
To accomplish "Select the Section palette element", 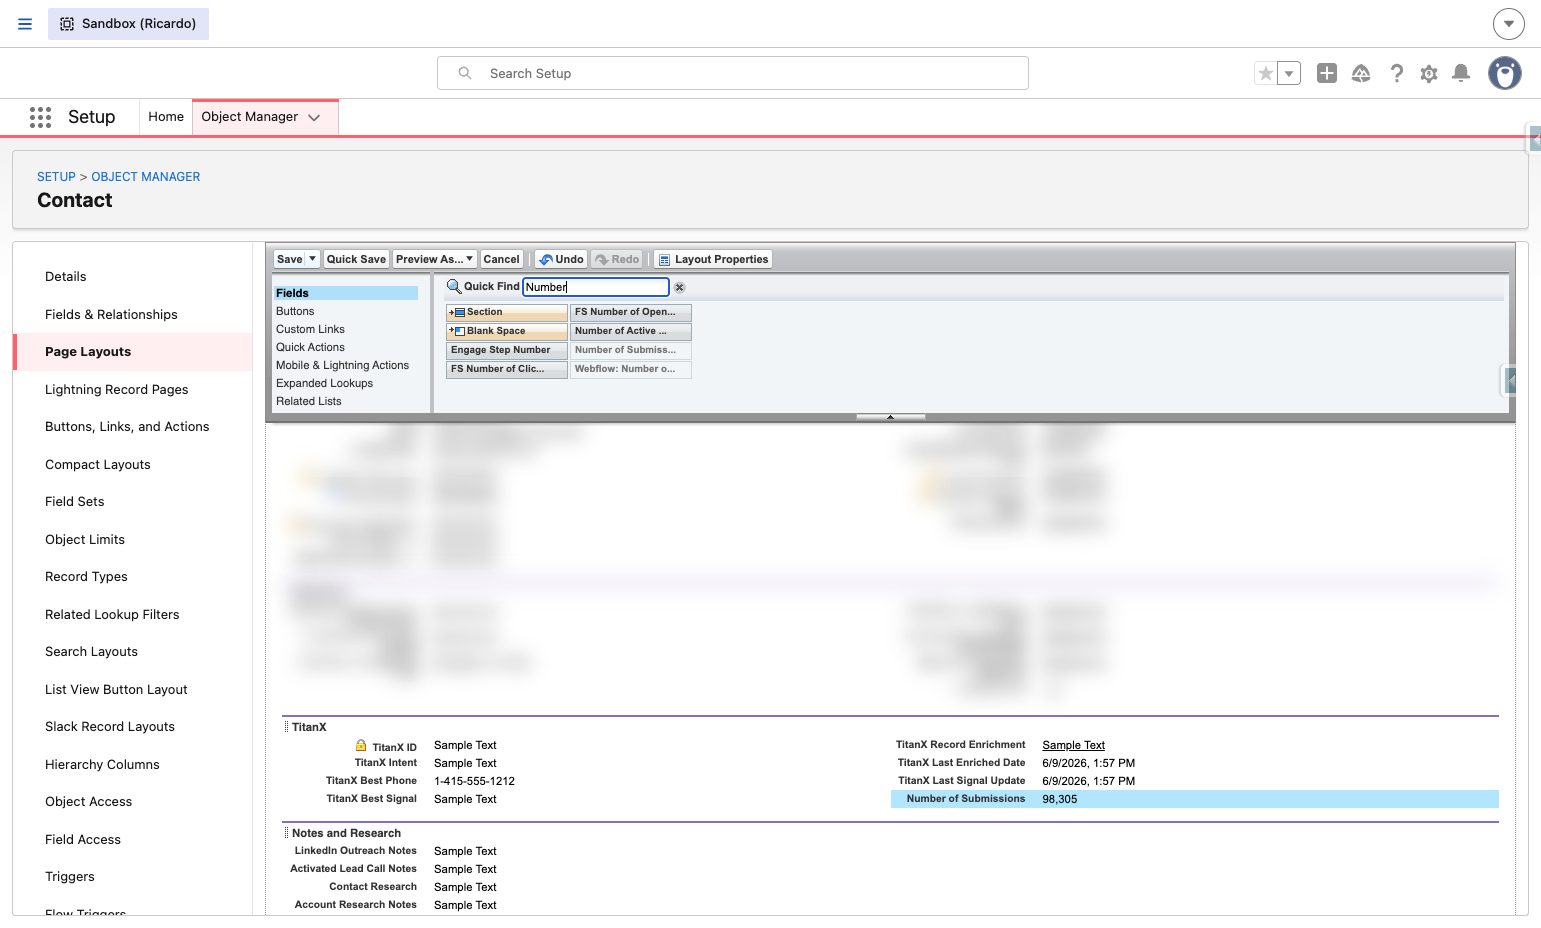I will pyautogui.click(x=507, y=312).
